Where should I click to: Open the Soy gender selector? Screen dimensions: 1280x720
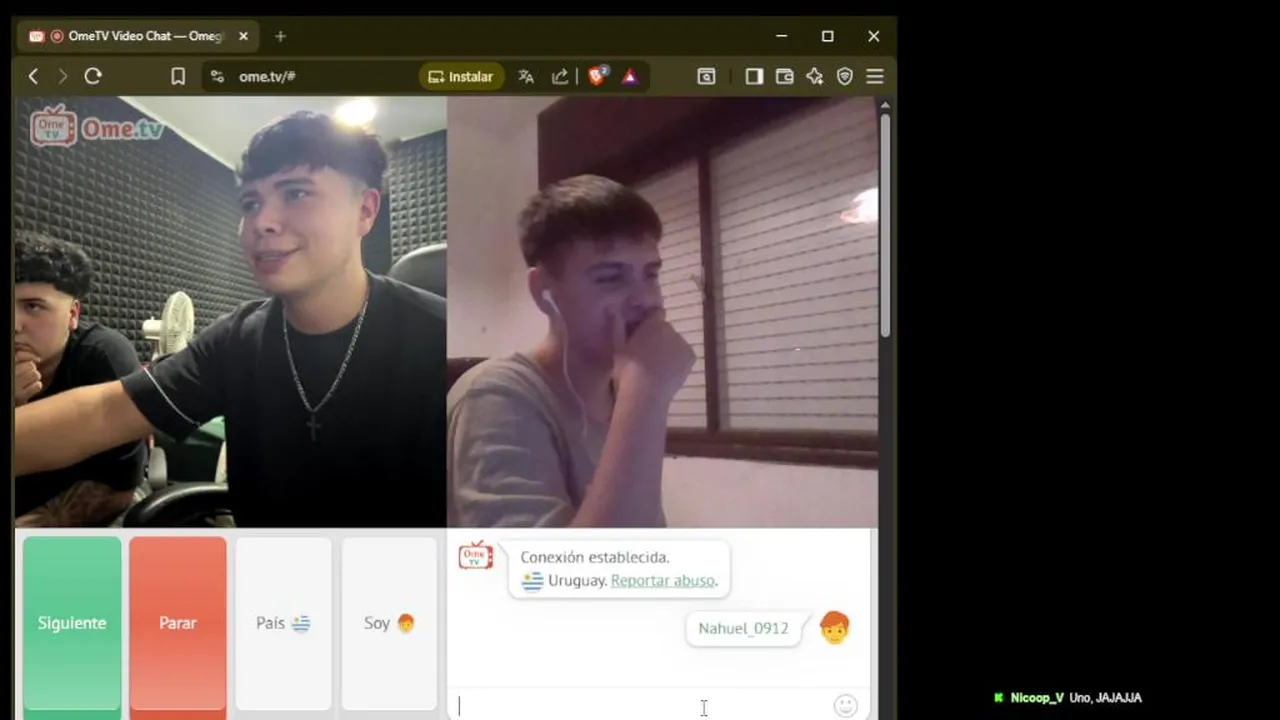[x=389, y=623]
